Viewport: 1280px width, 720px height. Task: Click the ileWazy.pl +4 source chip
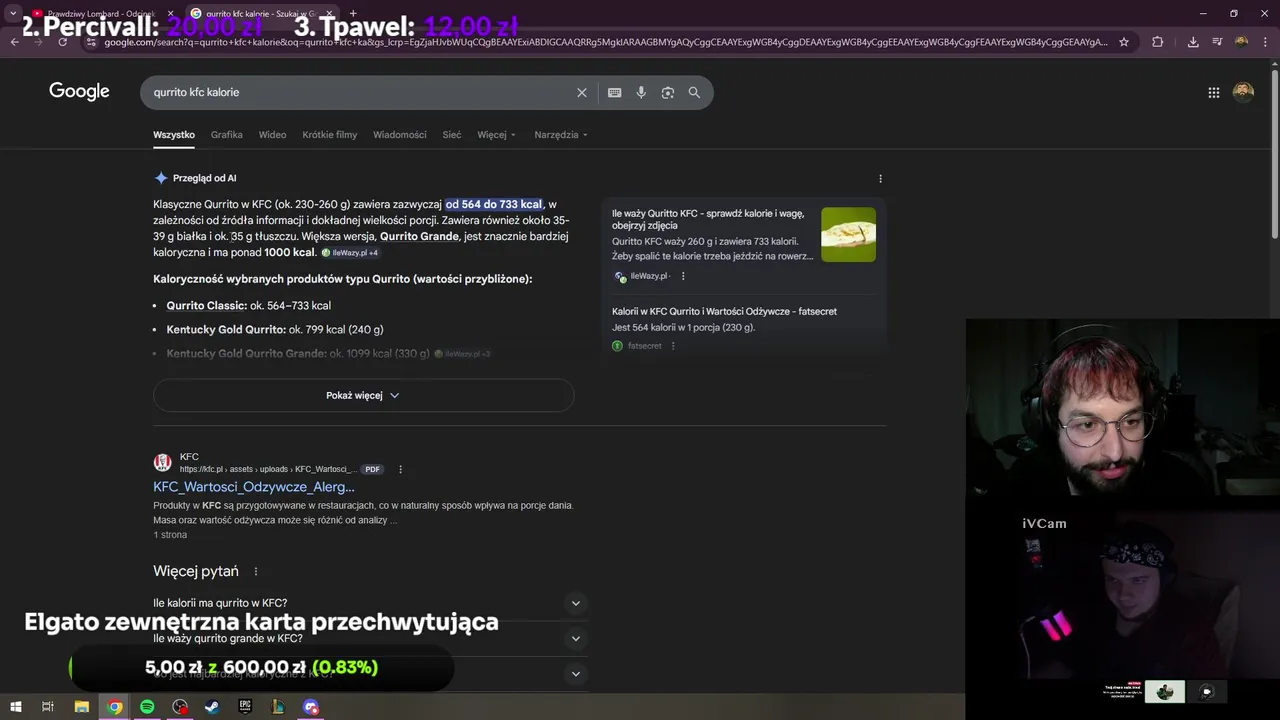(x=350, y=253)
